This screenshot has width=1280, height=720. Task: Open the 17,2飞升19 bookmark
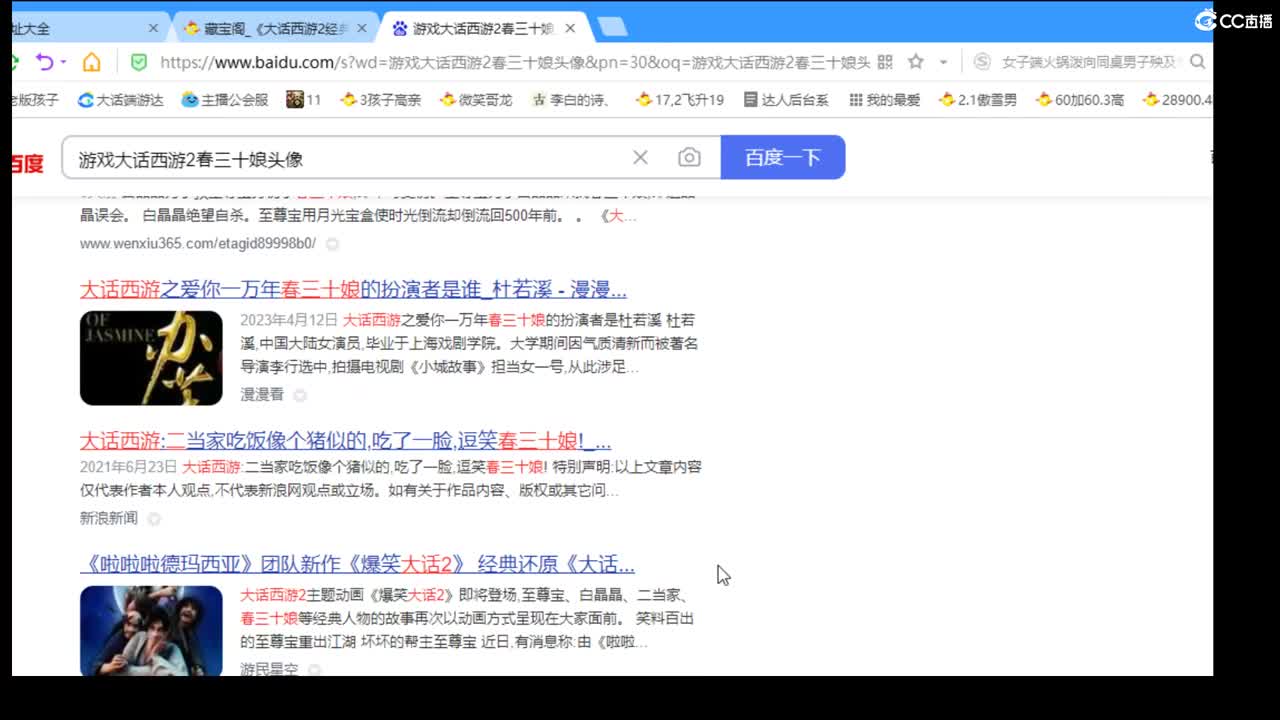(x=679, y=100)
